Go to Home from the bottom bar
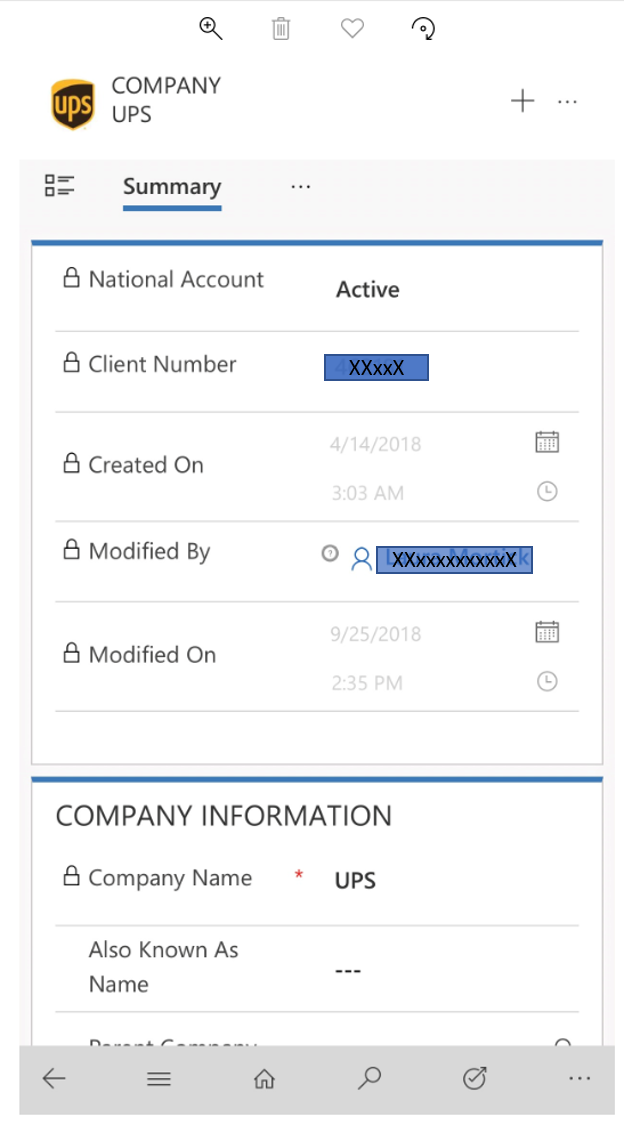Screen dimensions: 624x1125 (264, 1078)
